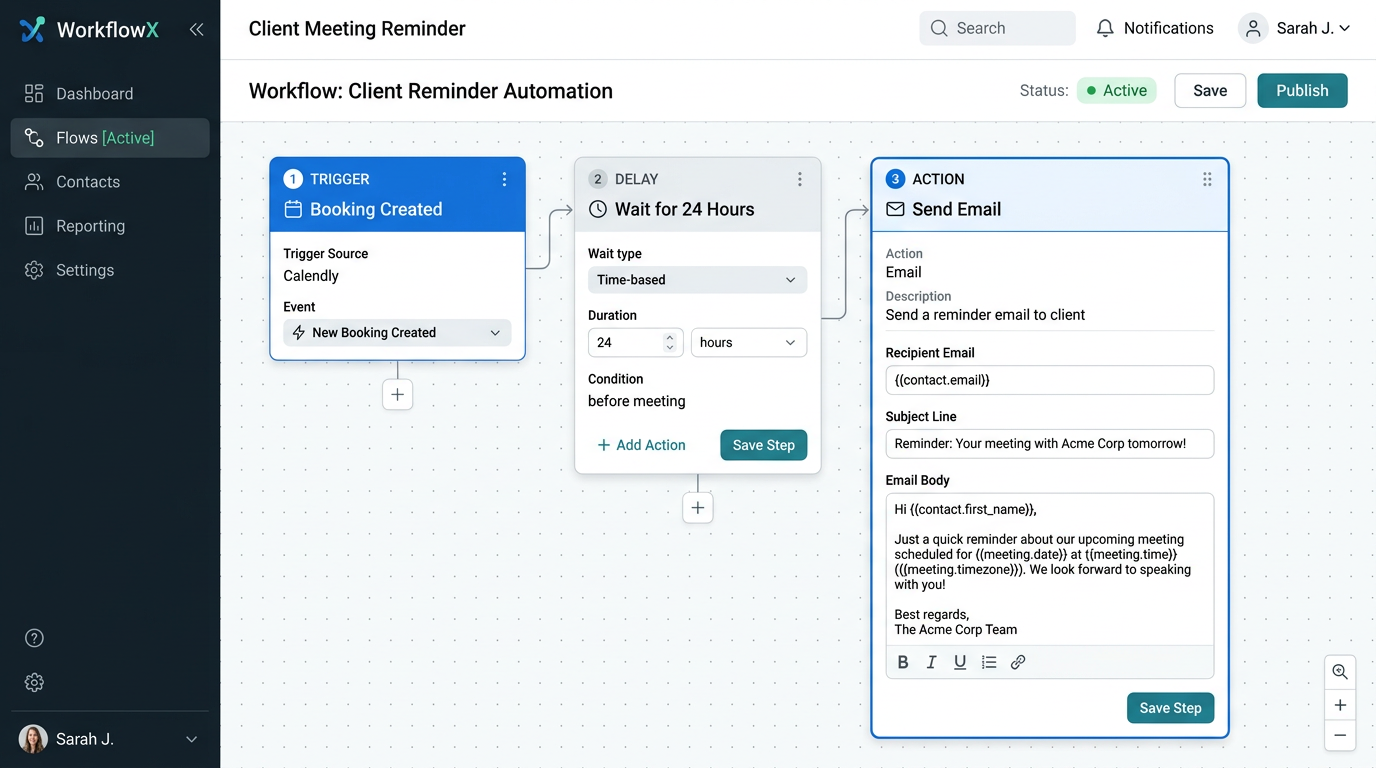Toggle the Active status badge

pyautogui.click(x=1116, y=90)
